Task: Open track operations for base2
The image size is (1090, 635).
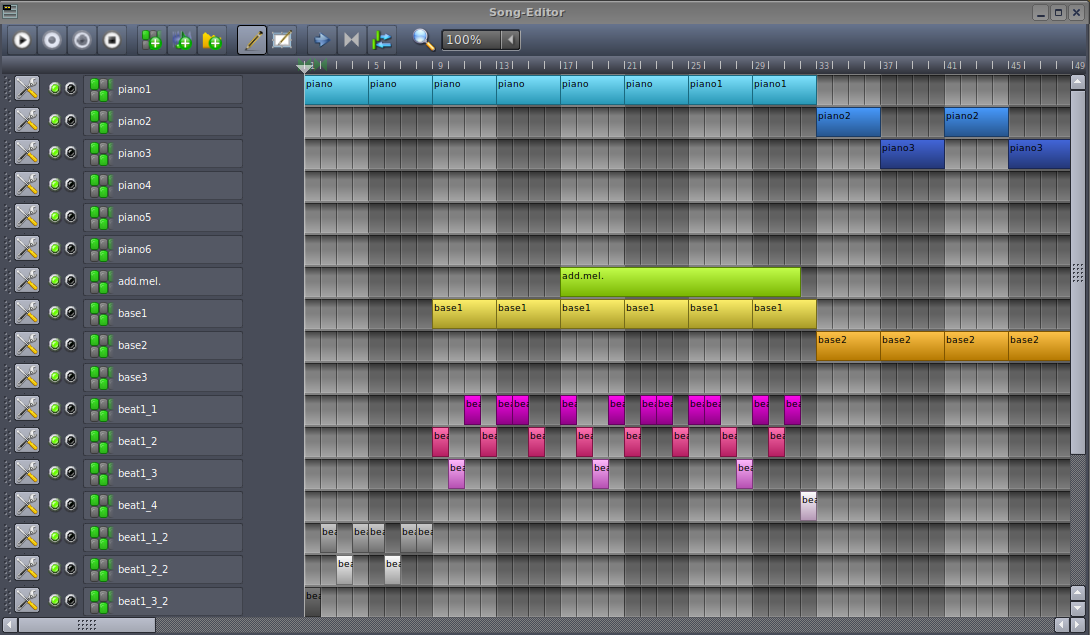Action: (x=27, y=345)
